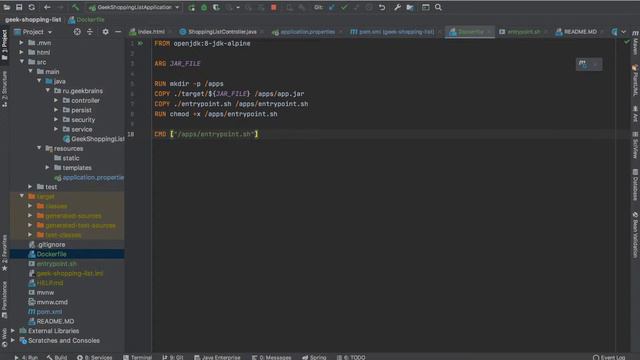Expand the controller package
640x360 pixels.
pyautogui.click(x=56, y=100)
